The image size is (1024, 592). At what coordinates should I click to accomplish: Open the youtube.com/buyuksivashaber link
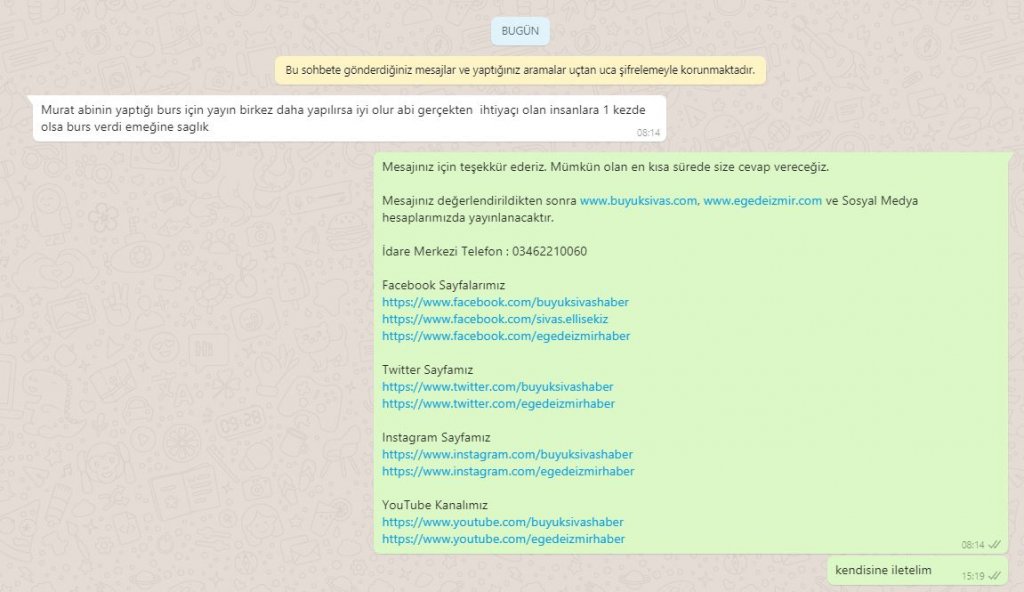pos(502,522)
